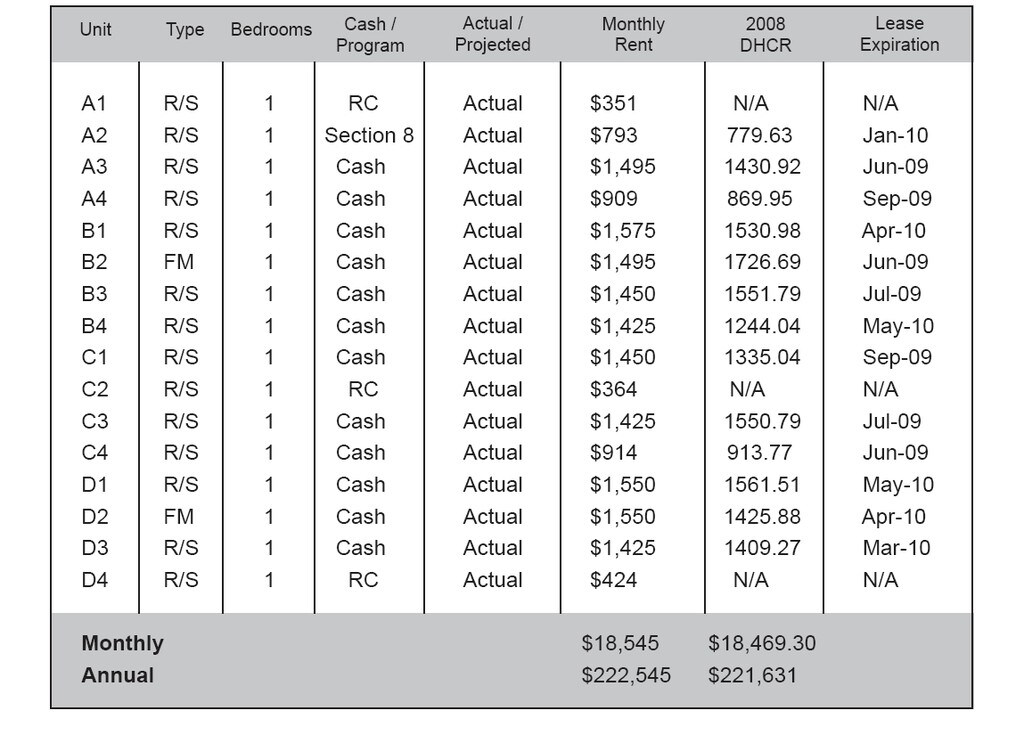Click the 2008 DHCR header
Viewport: 1024px width, 735px height.
coord(765,35)
